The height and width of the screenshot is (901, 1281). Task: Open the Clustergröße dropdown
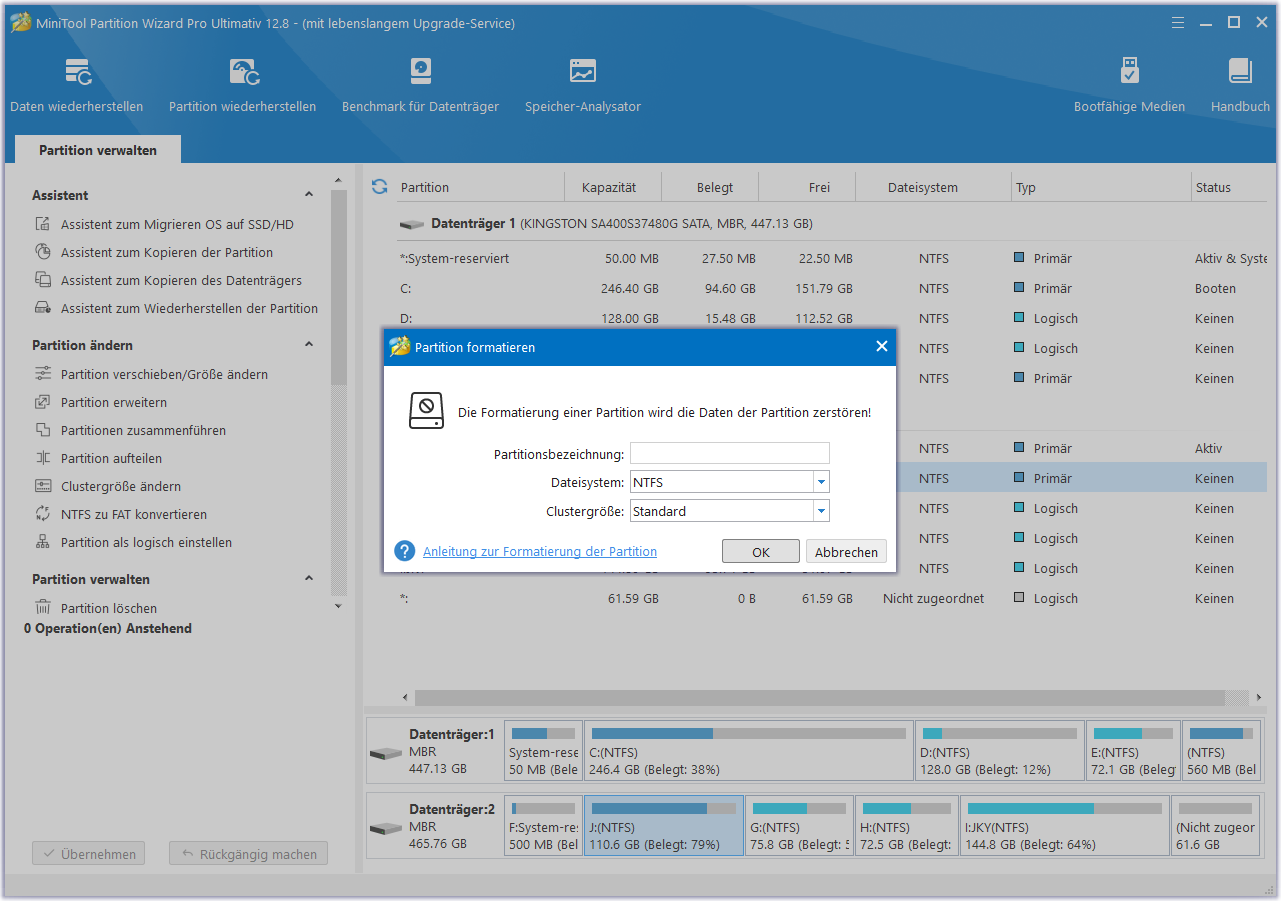pyautogui.click(x=821, y=511)
